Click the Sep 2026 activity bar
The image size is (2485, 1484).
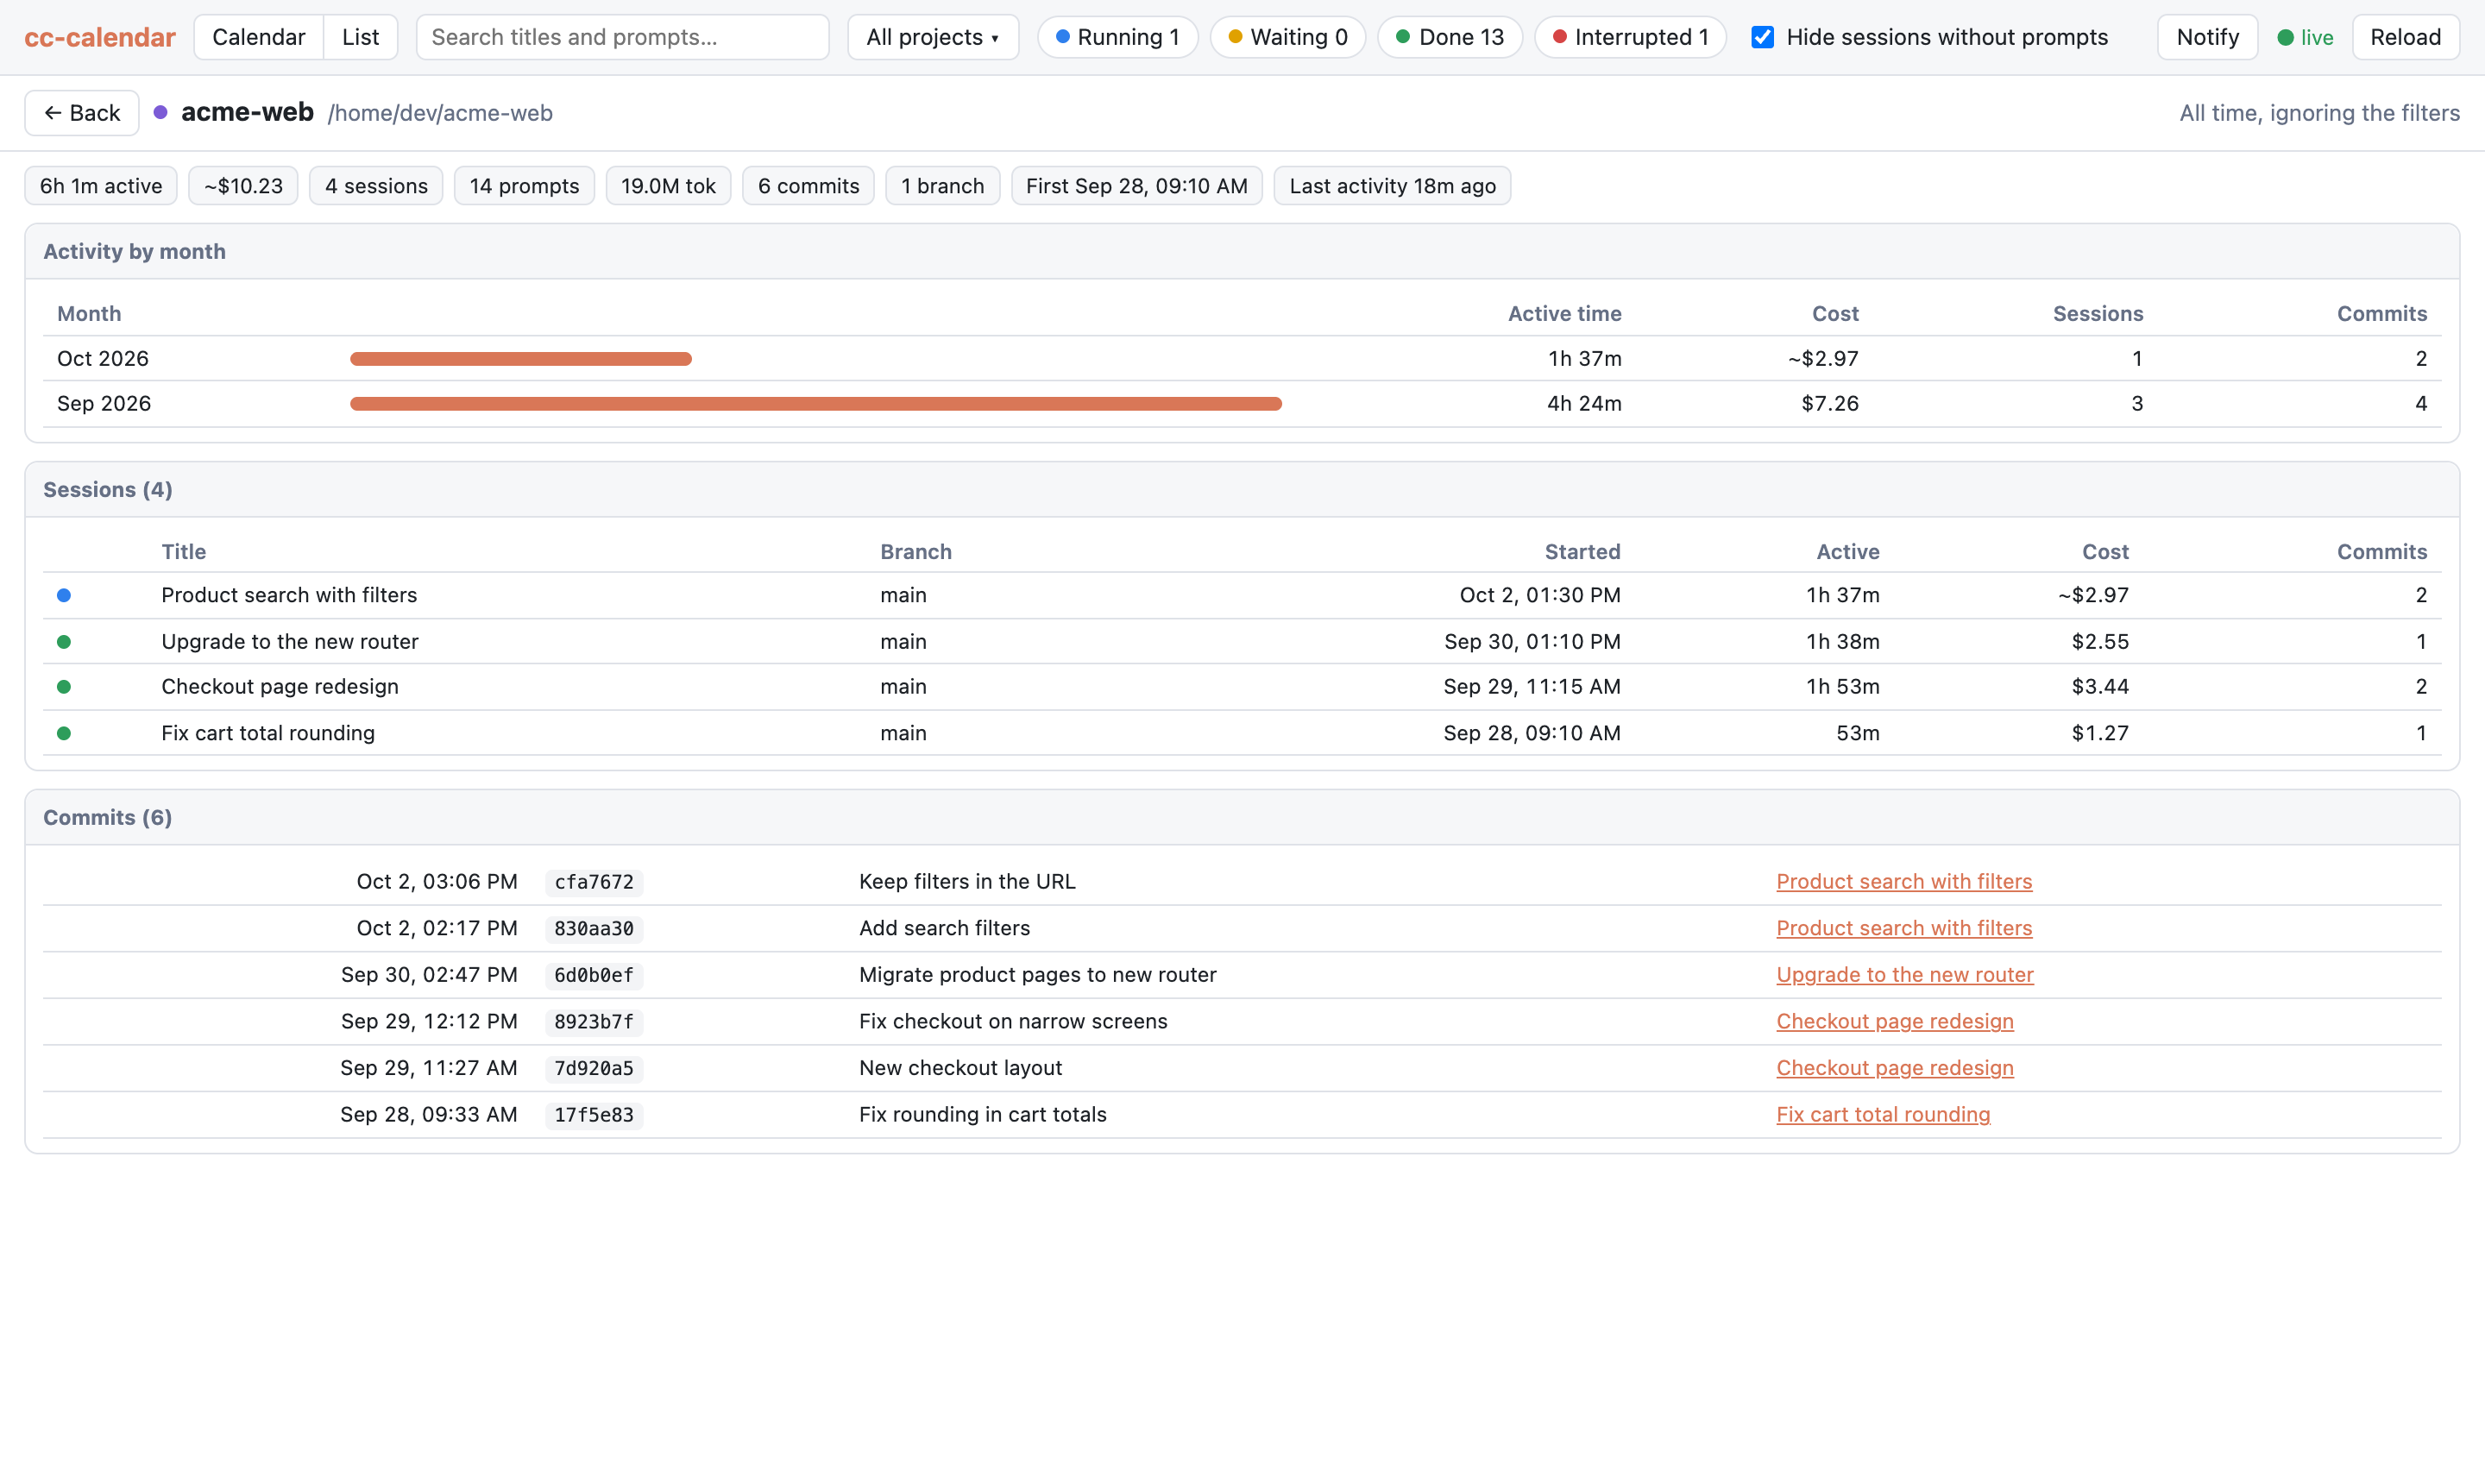coord(816,404)
